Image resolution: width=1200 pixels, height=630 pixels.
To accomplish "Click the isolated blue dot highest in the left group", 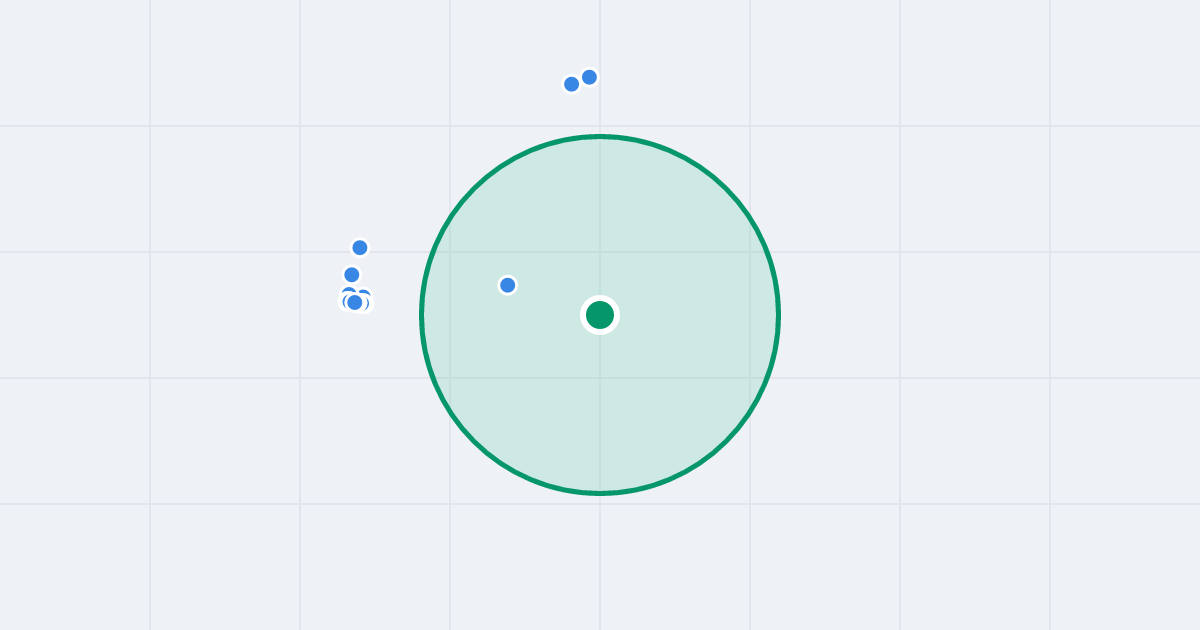I will point(360,247).
